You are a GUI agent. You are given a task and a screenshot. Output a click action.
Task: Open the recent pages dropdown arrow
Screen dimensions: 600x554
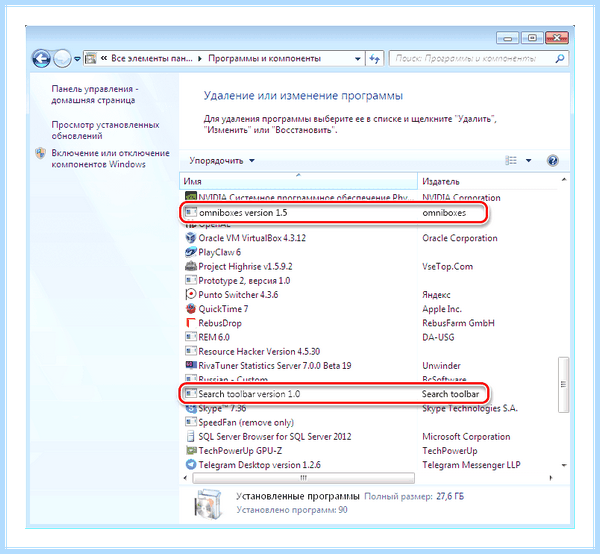tap(77, 59)
